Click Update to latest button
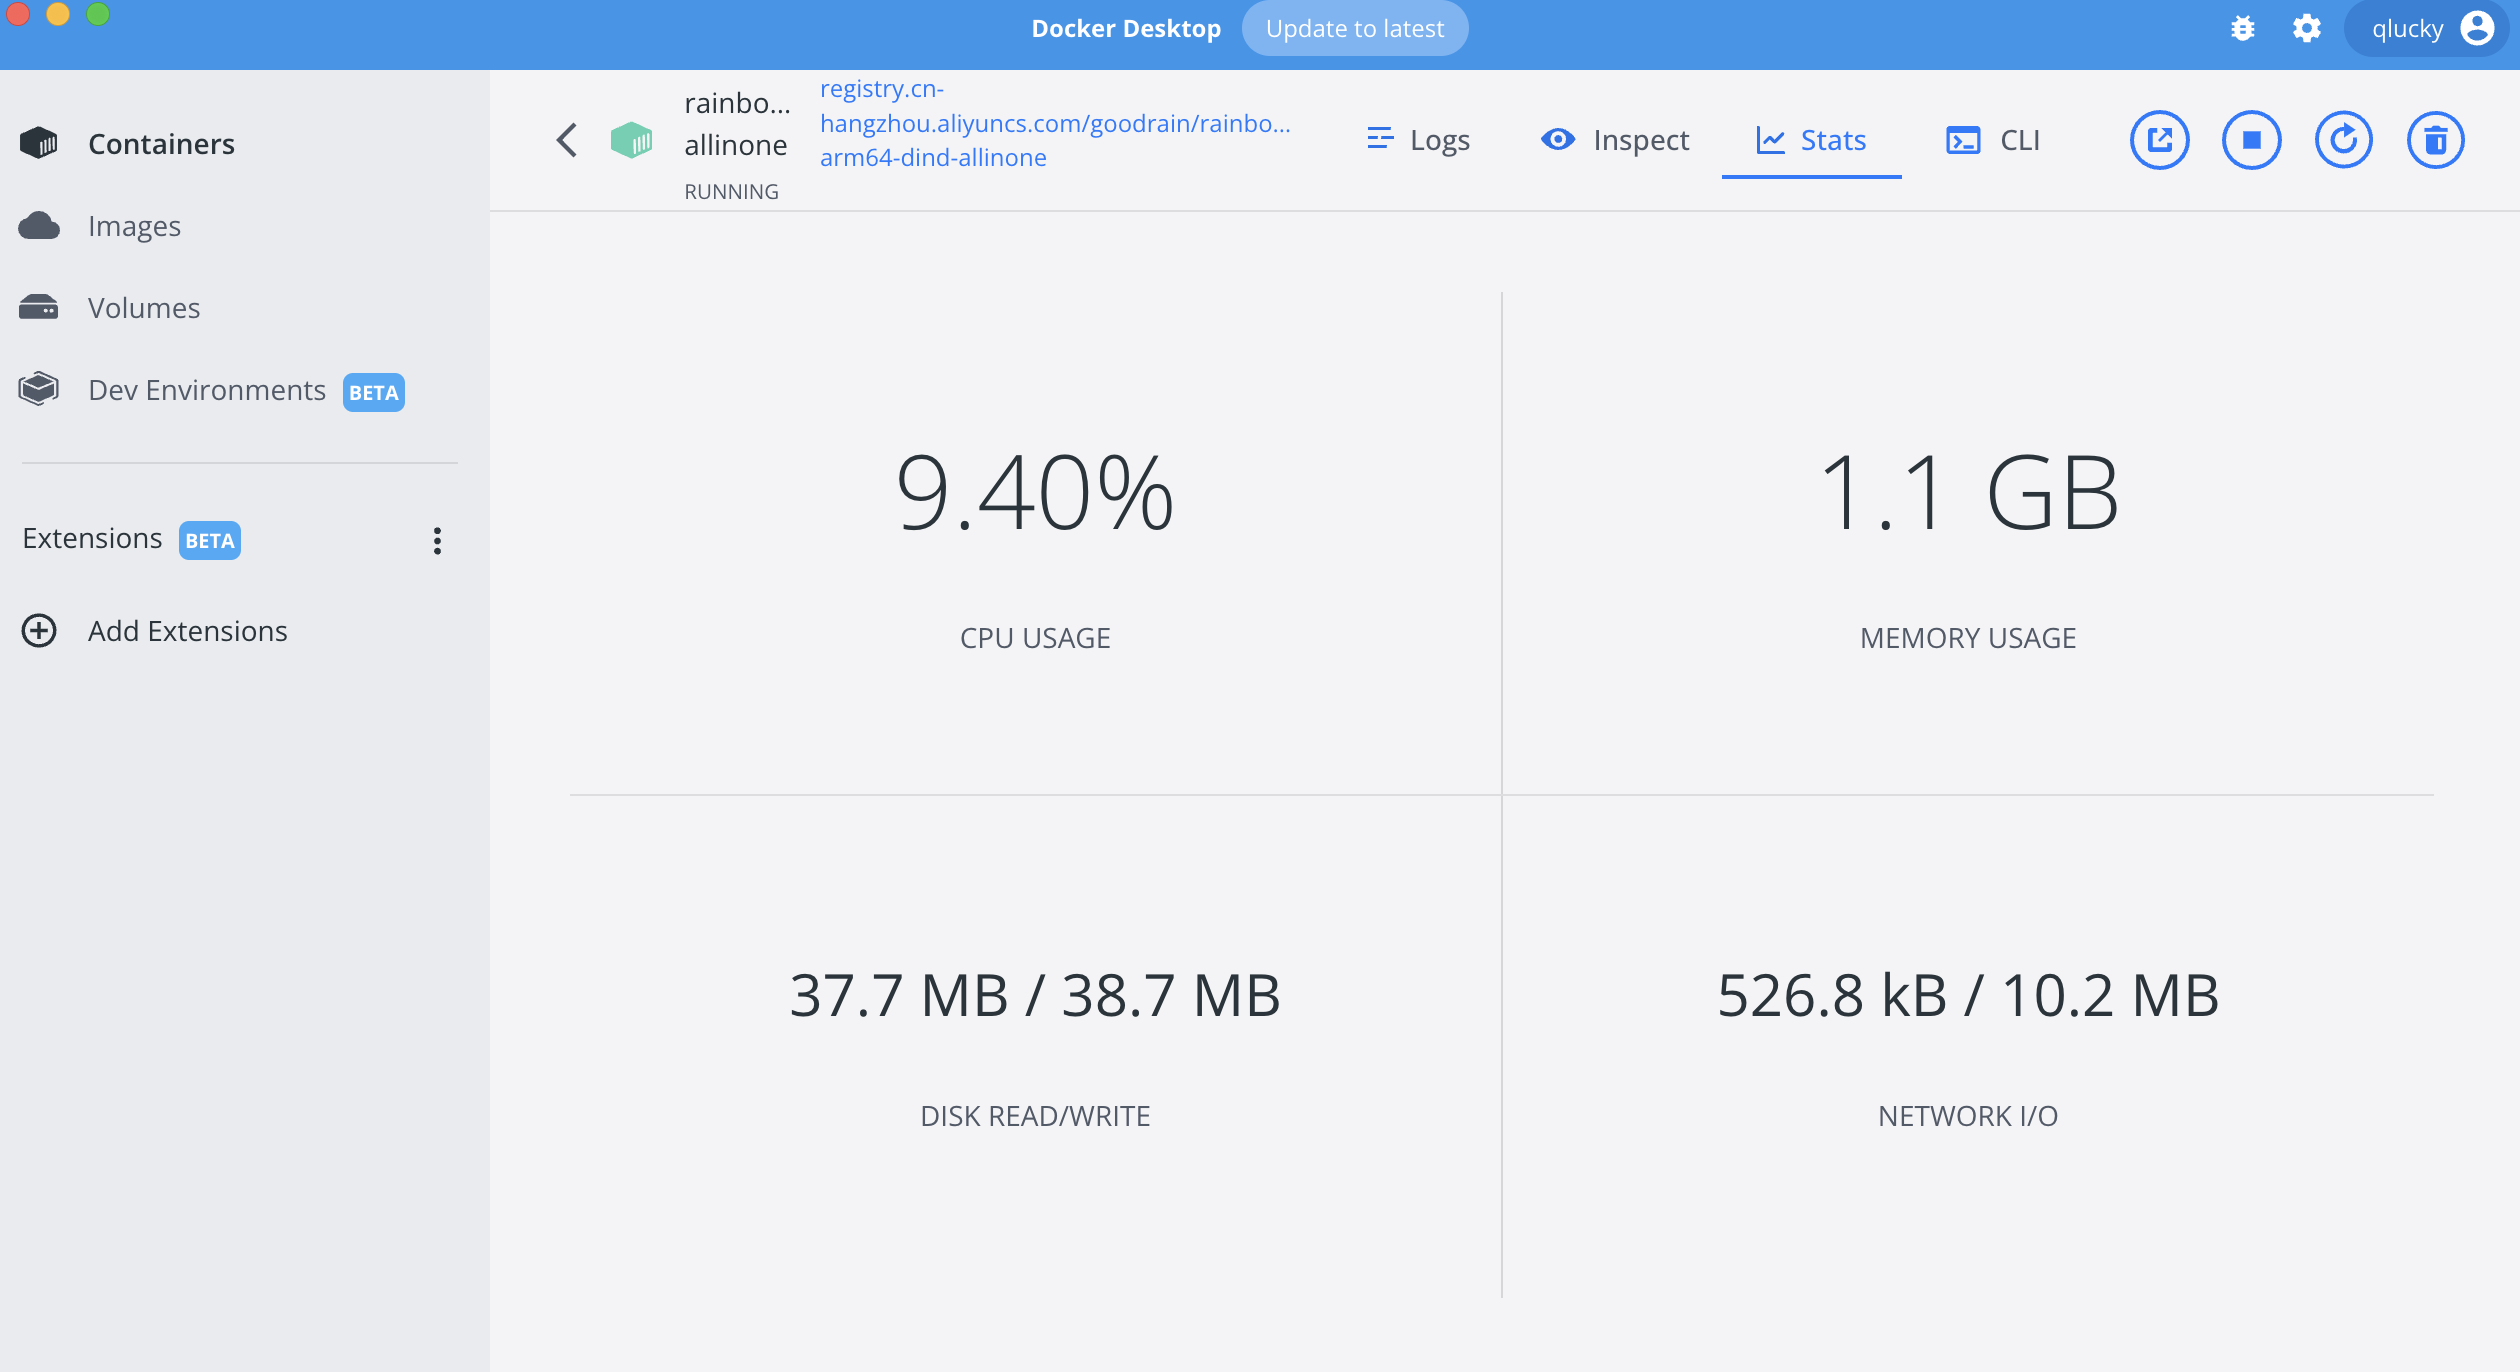 tap(1355, 29)
